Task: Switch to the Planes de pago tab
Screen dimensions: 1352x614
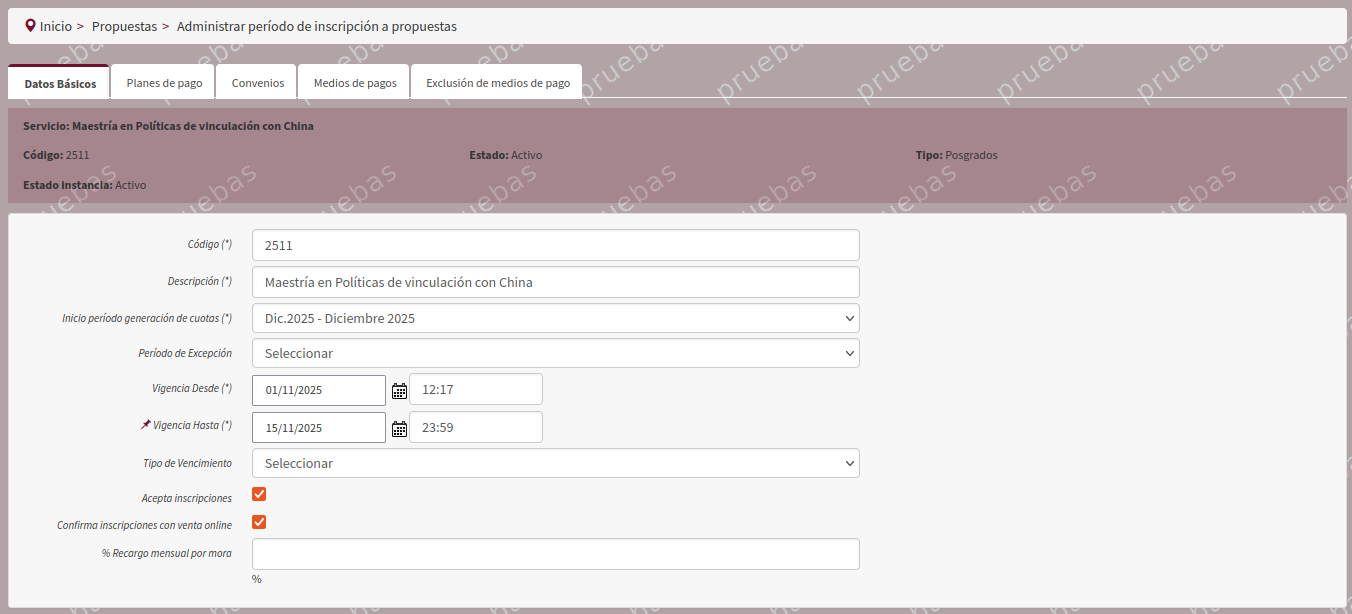Action: tap(164, 83)
